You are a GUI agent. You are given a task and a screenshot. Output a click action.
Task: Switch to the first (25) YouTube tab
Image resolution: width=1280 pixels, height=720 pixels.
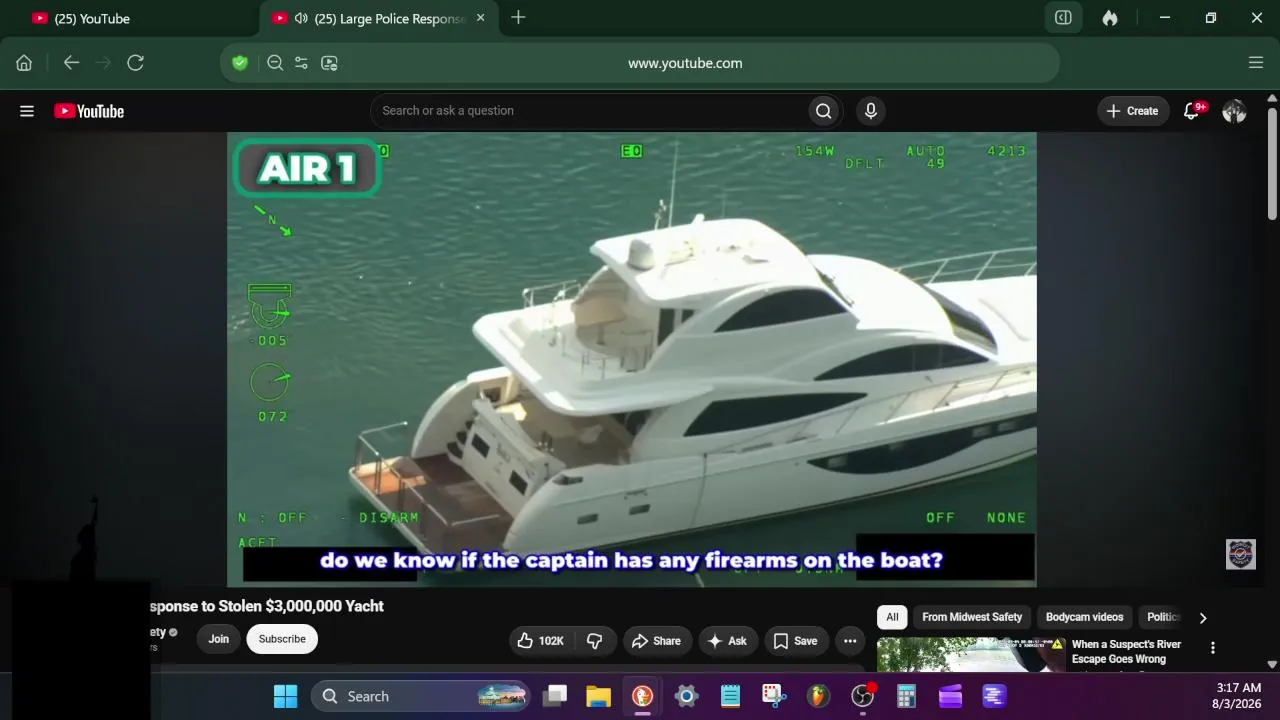[128, 18]
